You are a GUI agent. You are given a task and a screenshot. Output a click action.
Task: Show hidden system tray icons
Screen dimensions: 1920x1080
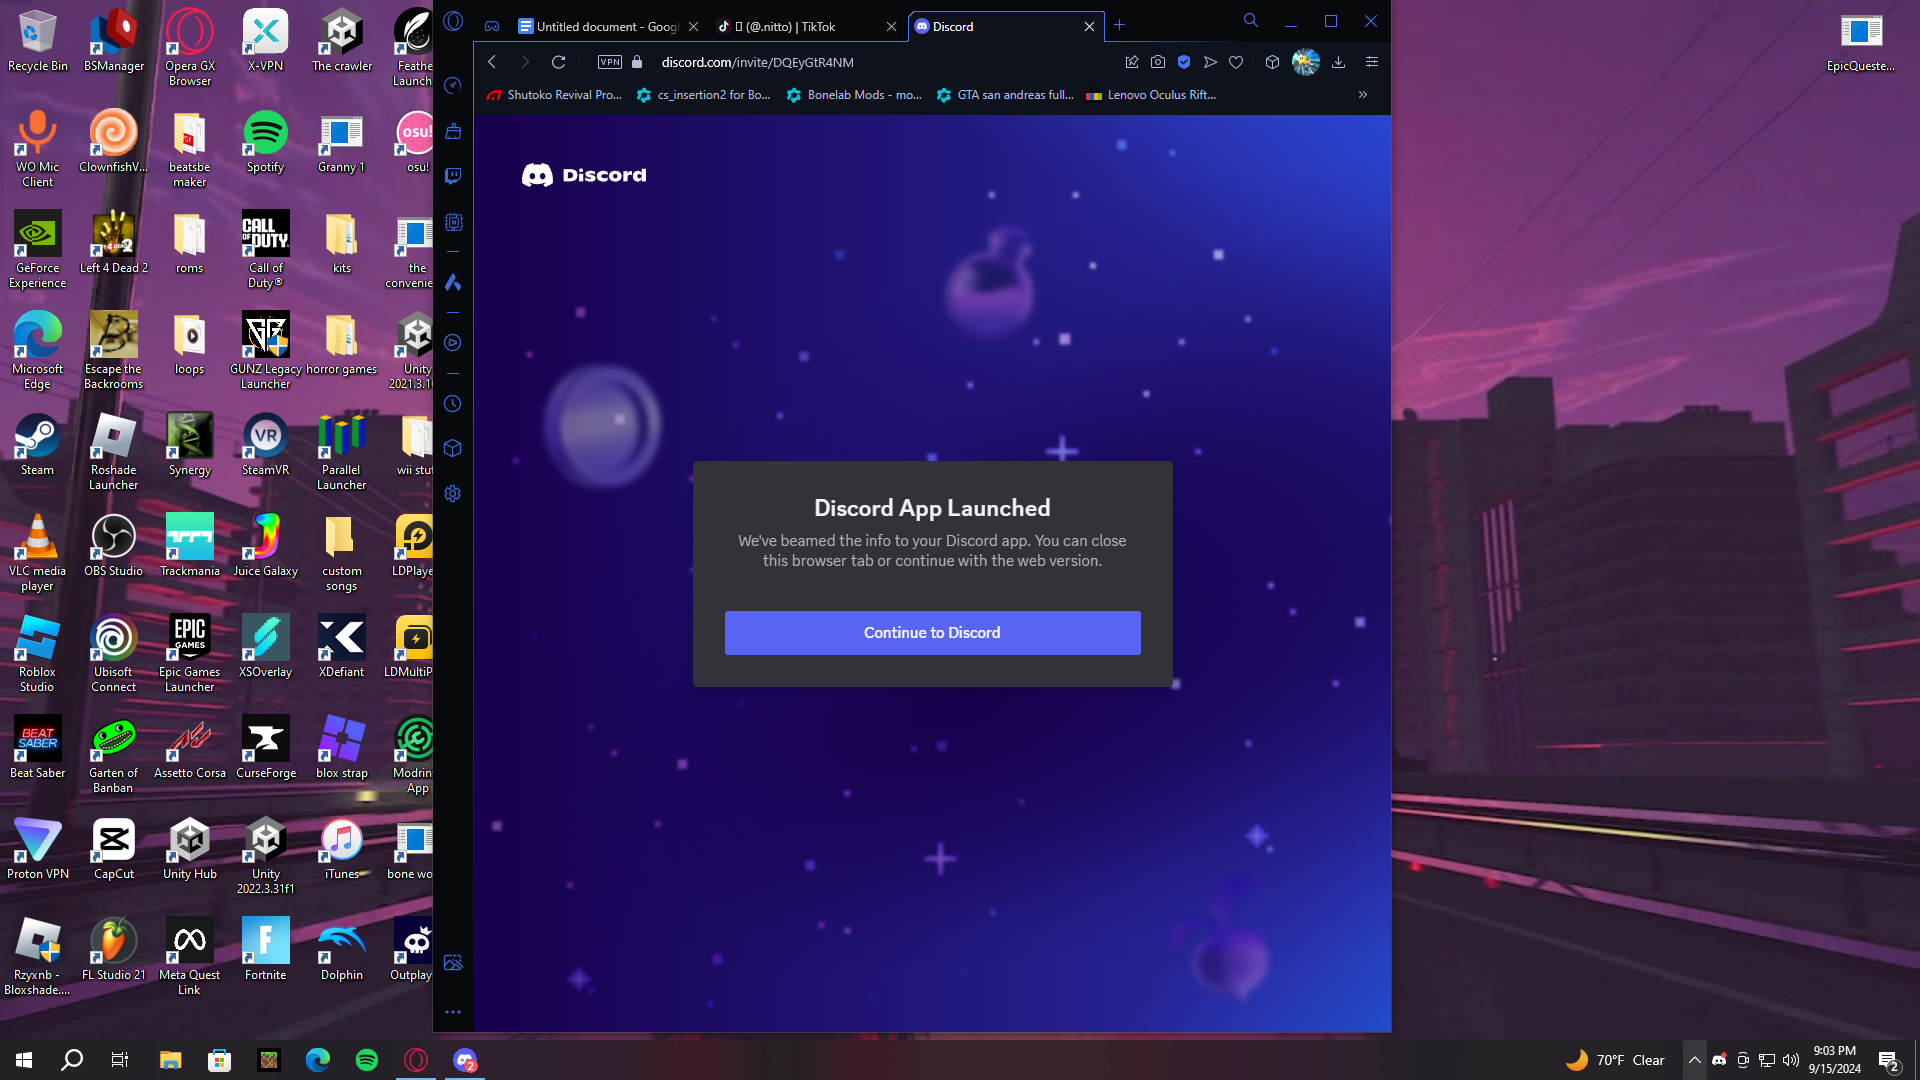click(1694, 1060)
